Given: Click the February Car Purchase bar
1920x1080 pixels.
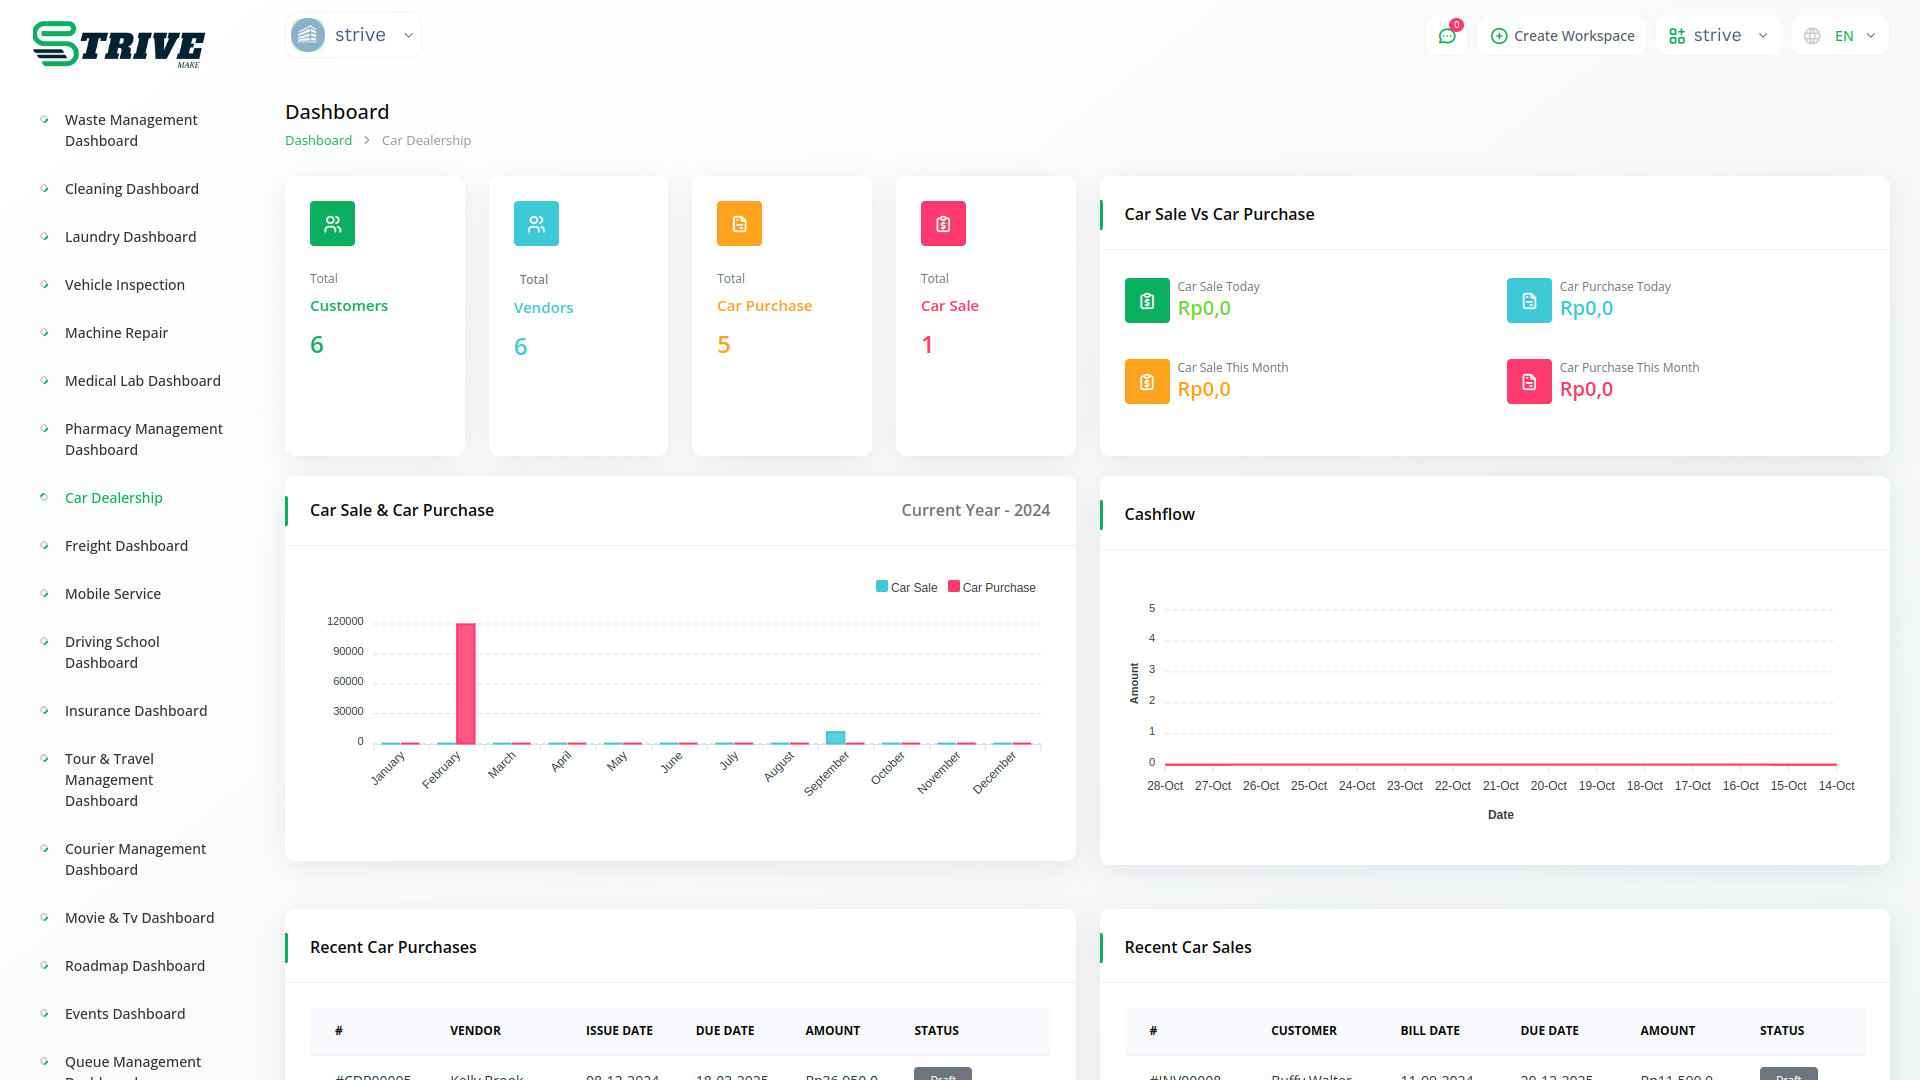Looking at the screenshot, I should coord(466,683).
